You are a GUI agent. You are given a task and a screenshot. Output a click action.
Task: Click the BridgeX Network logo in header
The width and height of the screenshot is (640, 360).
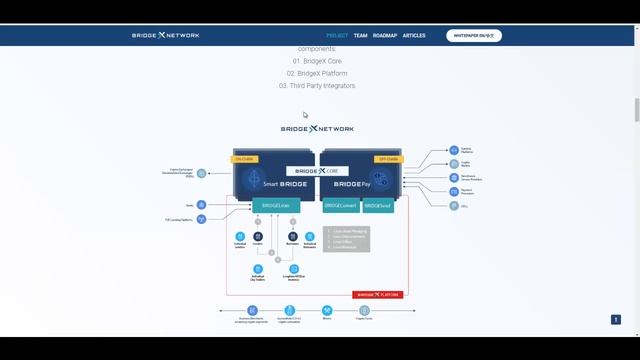(x=165, y=36)
